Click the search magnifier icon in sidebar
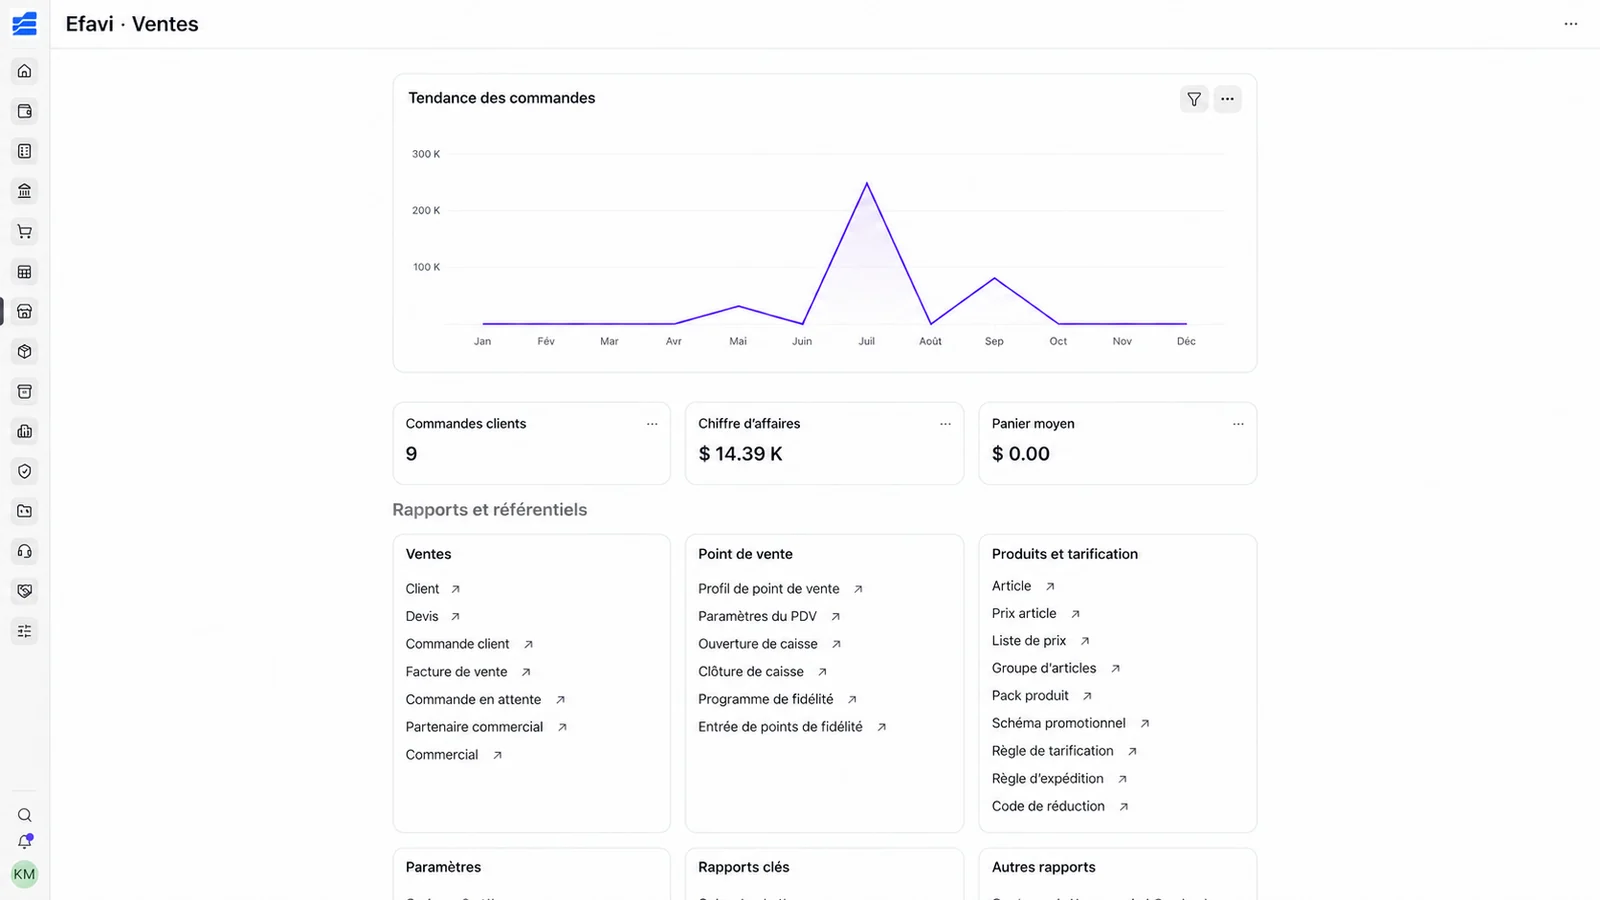This screenshot has height=900, width=1600. click(25, 815)
